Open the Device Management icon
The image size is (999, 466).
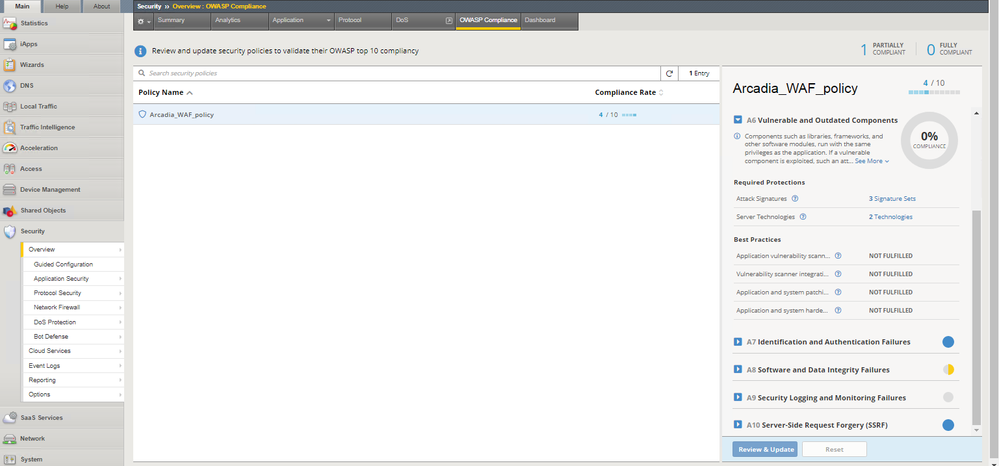click(10, 189)
